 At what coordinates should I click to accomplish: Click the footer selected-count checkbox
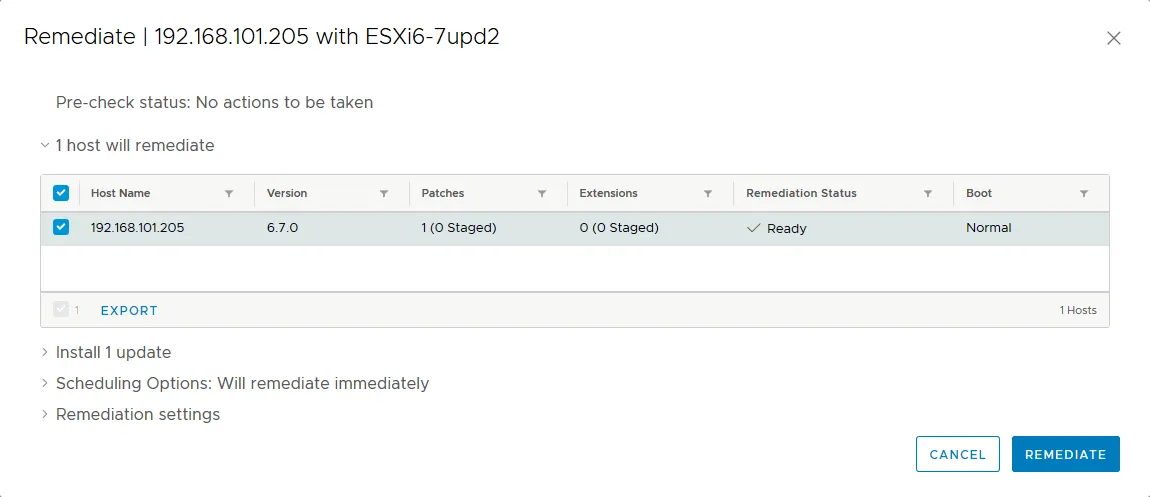(61, 310)
